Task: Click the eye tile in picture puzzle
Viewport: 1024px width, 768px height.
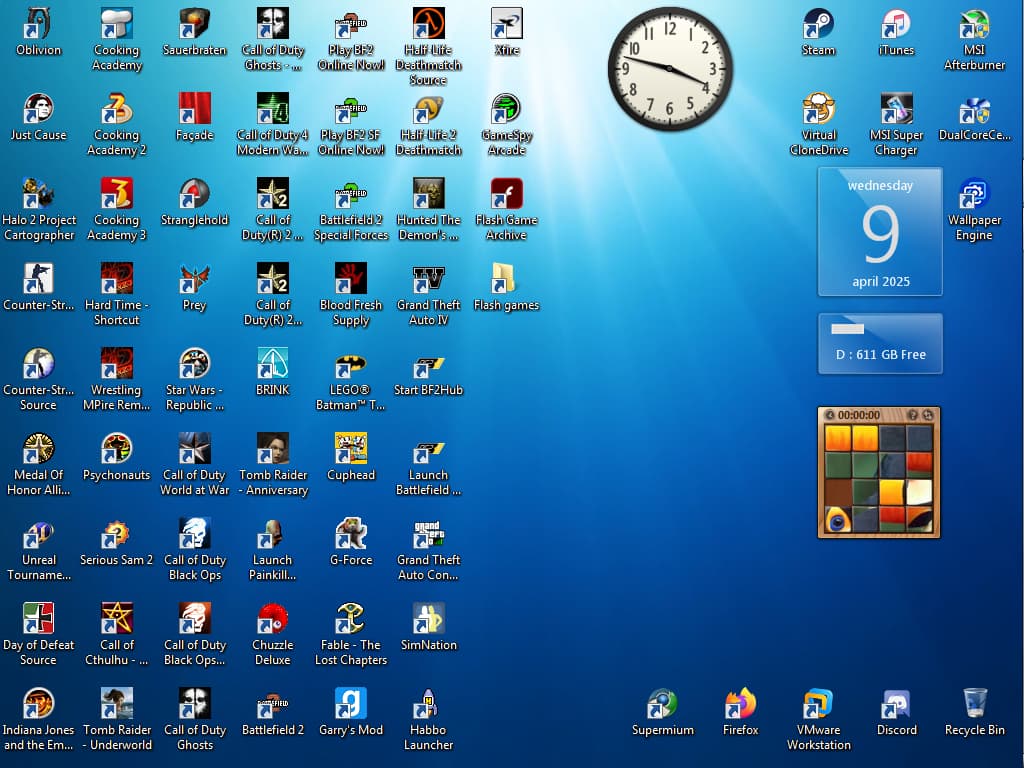Action: (838, 519)
